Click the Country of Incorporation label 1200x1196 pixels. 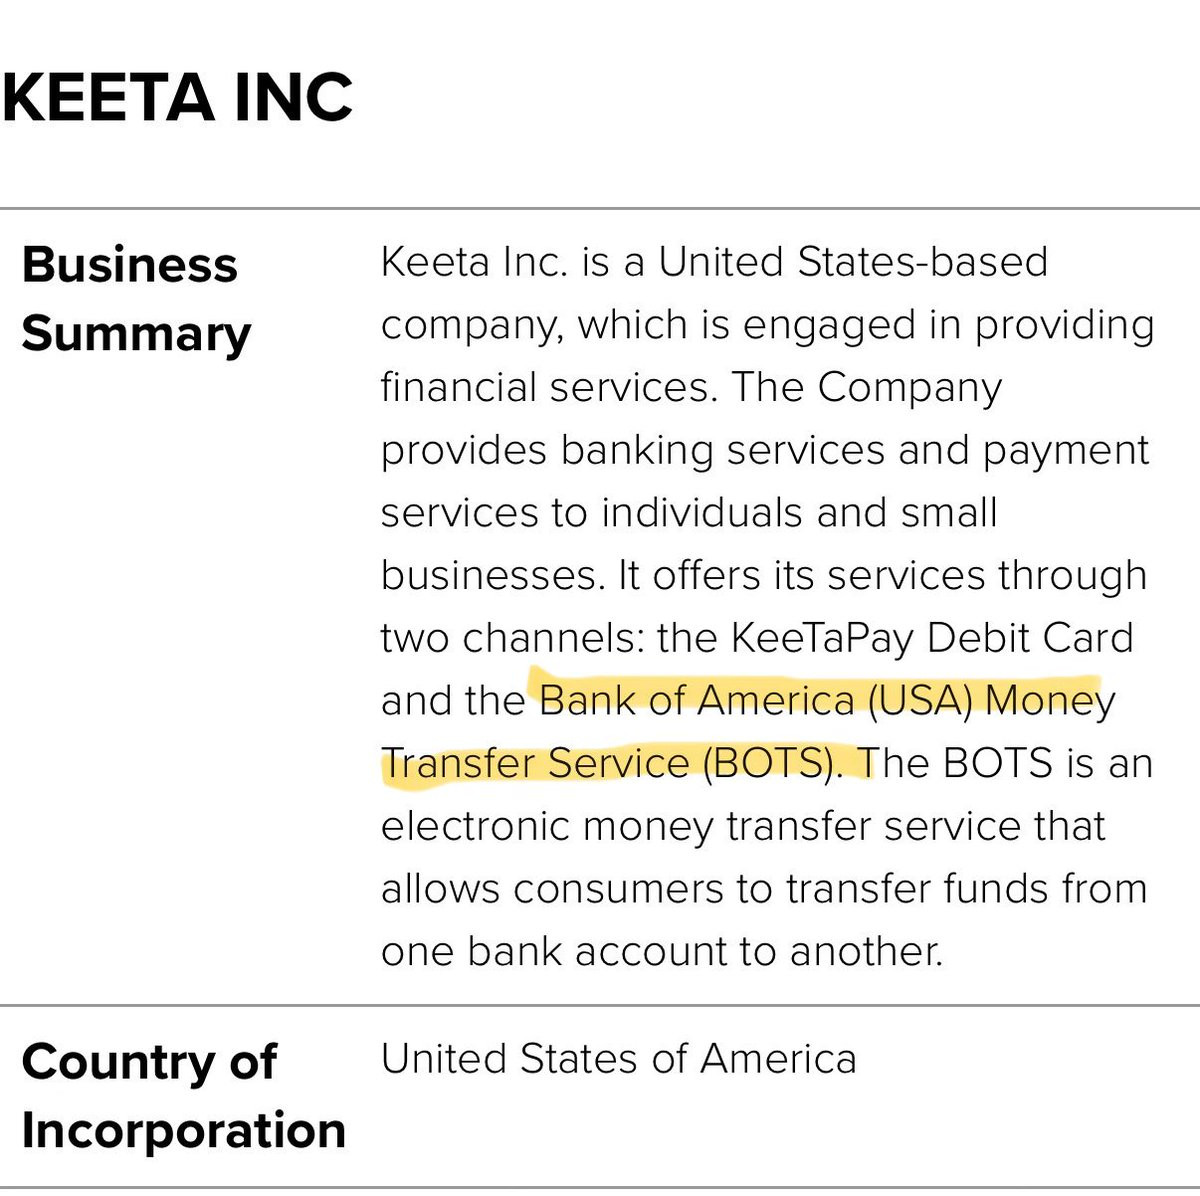click(x=183, y=1096)
